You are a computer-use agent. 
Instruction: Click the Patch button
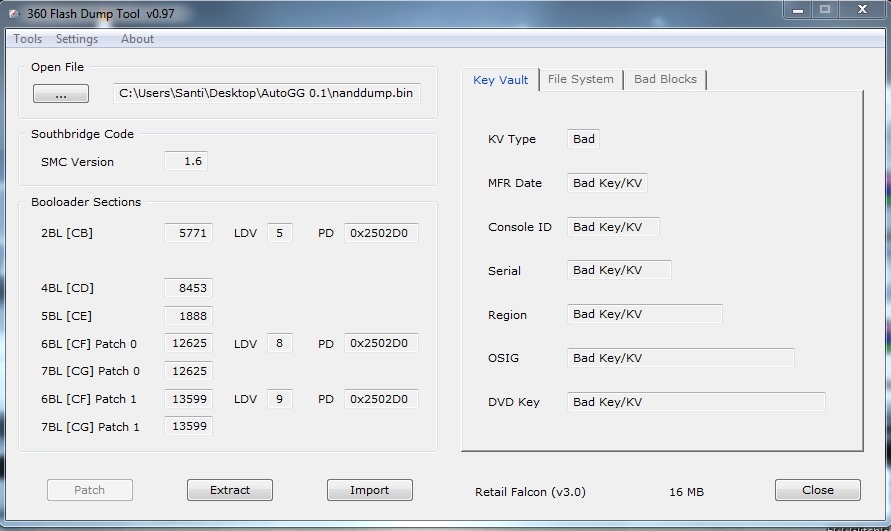tap(90, 490)
